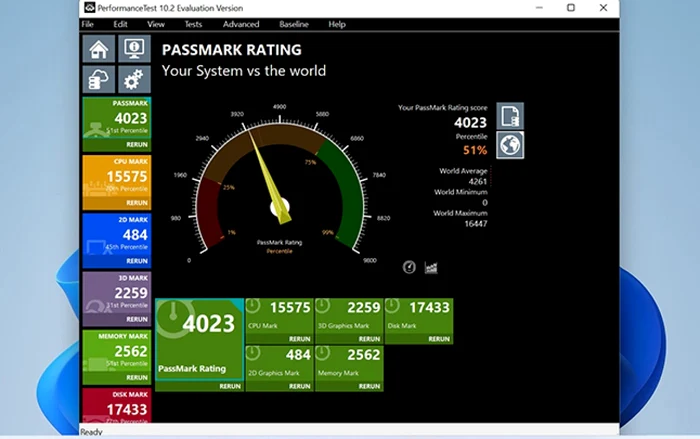
Task: Click the World Minimum 0 value
Action: [485, 203]
